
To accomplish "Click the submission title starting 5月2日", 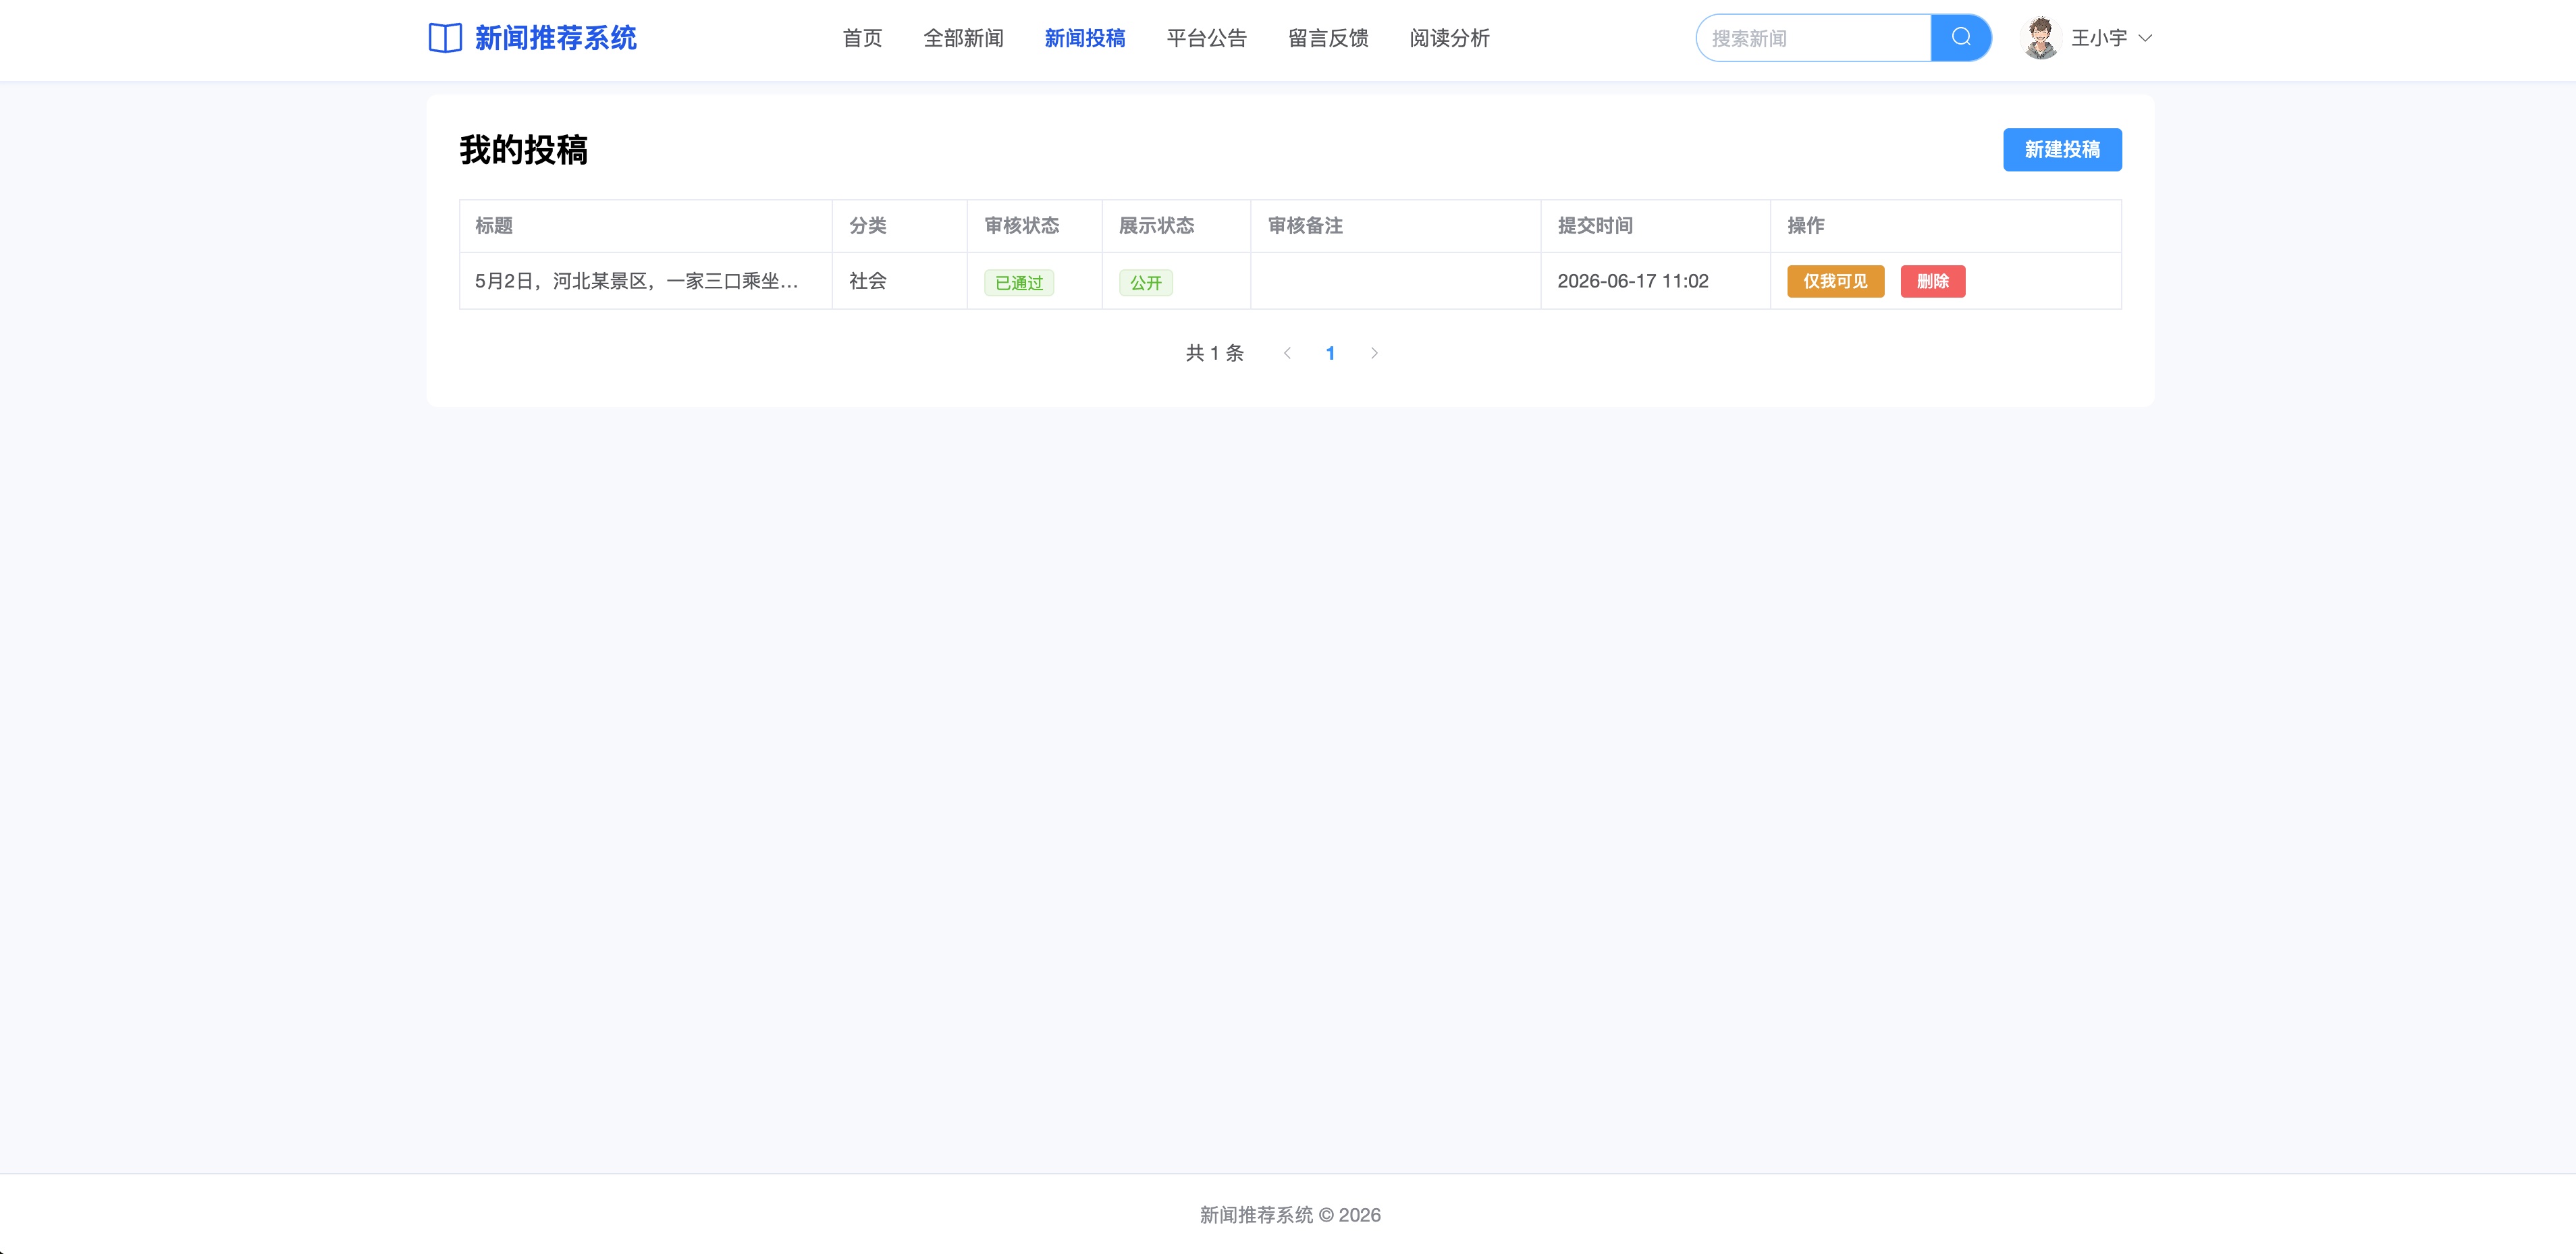I will tap(636, 281).
